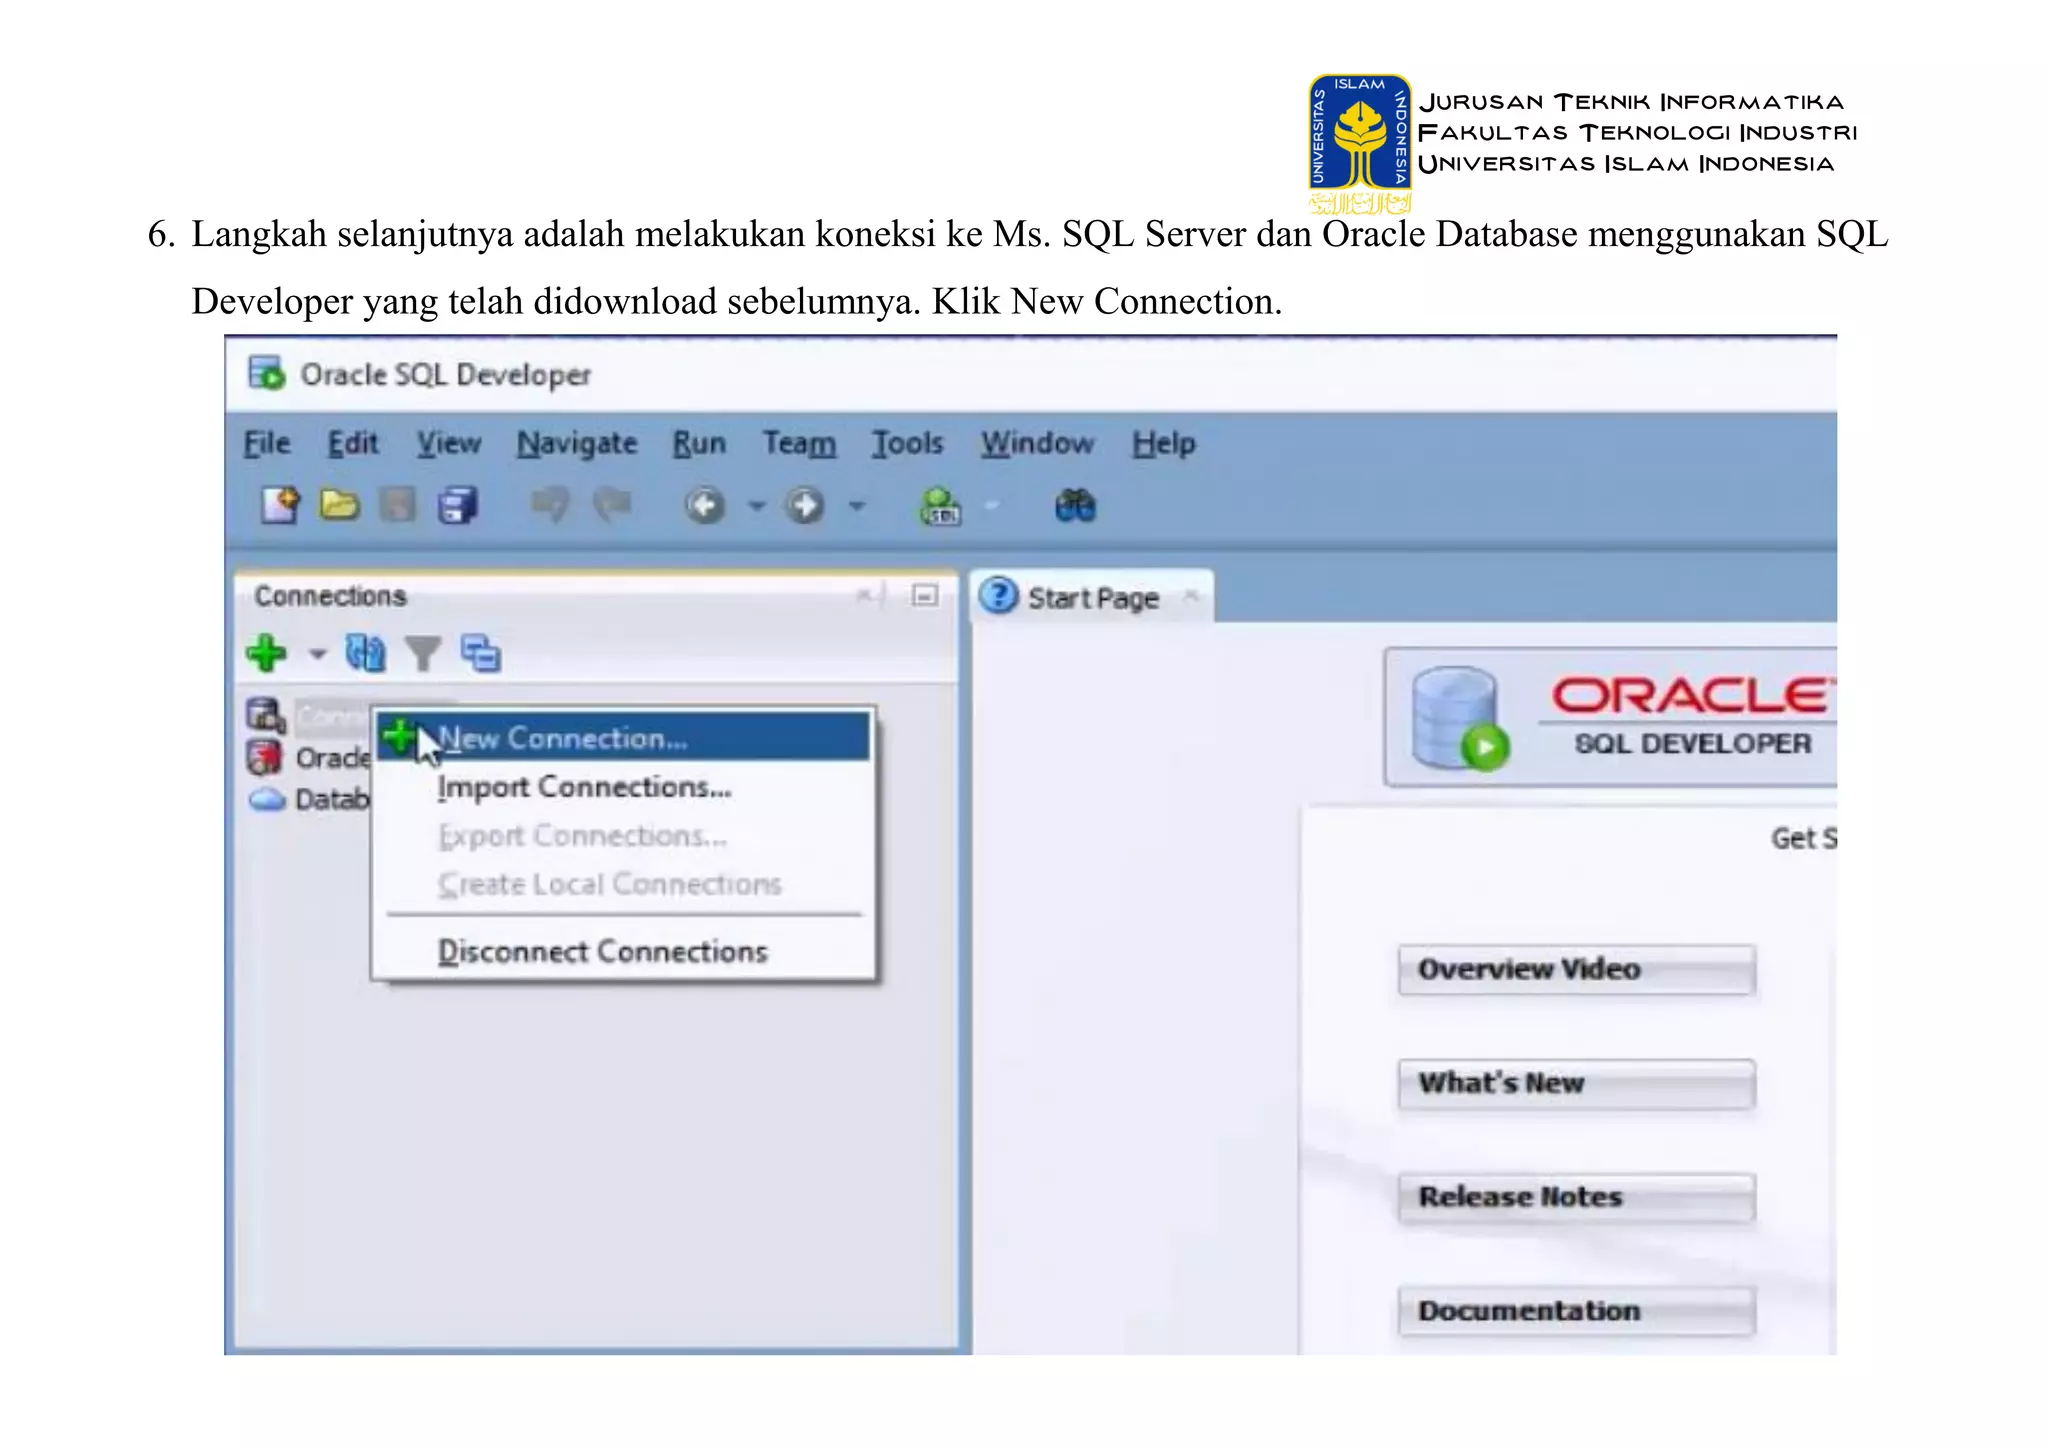Click the New document toolbar icon
The width and height of the screenshot is (2048, 1448).
pyautogui.click(x=280, y=505)
